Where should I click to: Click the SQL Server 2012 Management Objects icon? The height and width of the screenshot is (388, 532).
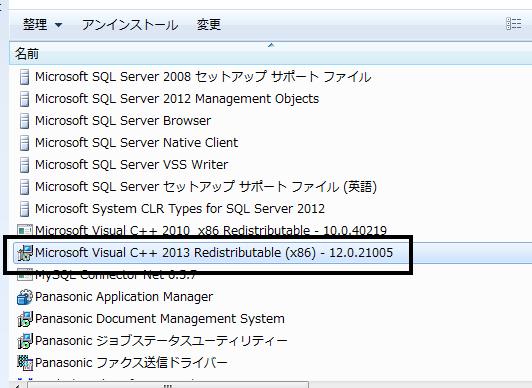click(24, 99)
